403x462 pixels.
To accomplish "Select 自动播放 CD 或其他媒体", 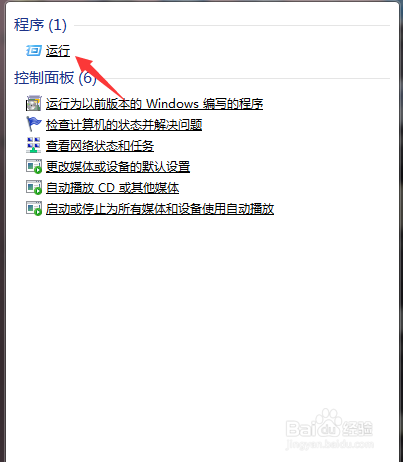I will [112, 188].
